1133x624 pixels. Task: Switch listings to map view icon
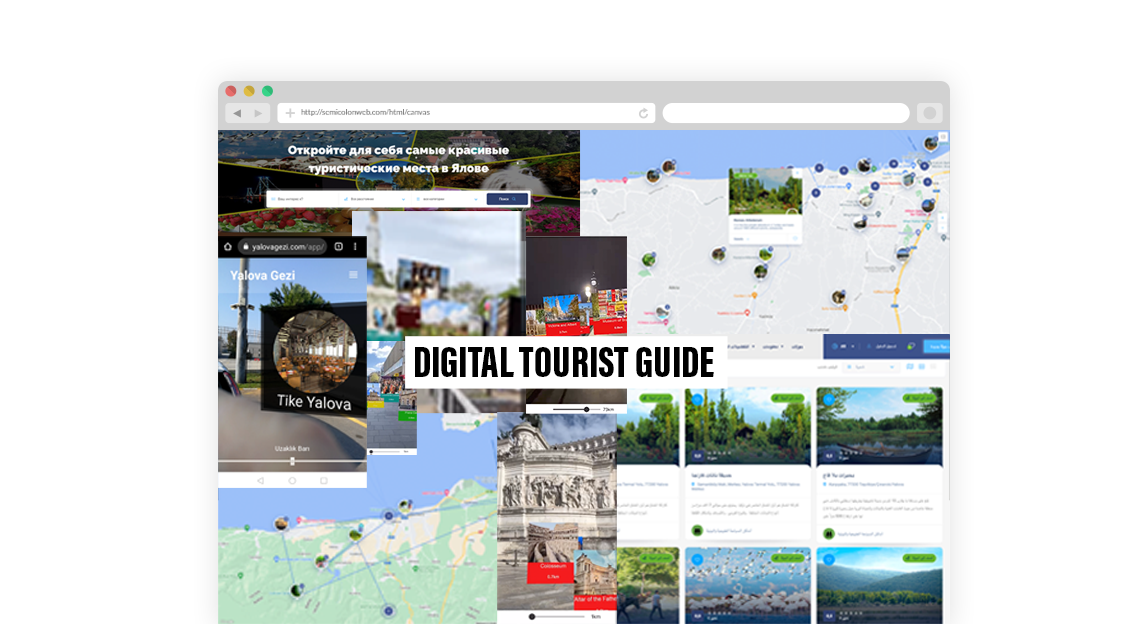tap(910, 367)
